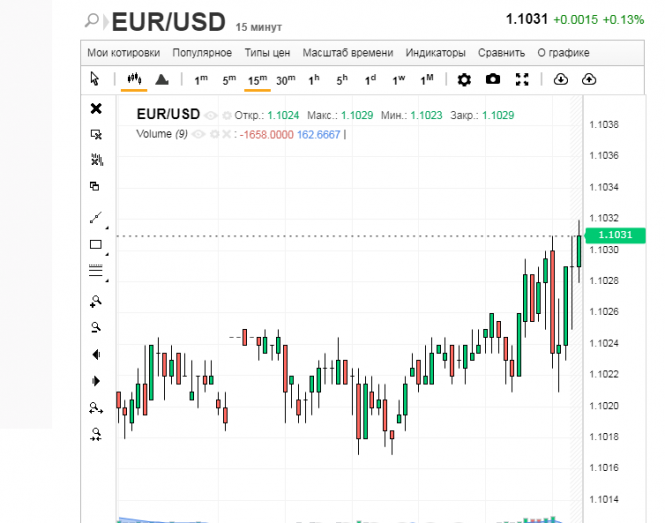
Task: Switch to the area (mountain) chart type
Action: point(162,79)
